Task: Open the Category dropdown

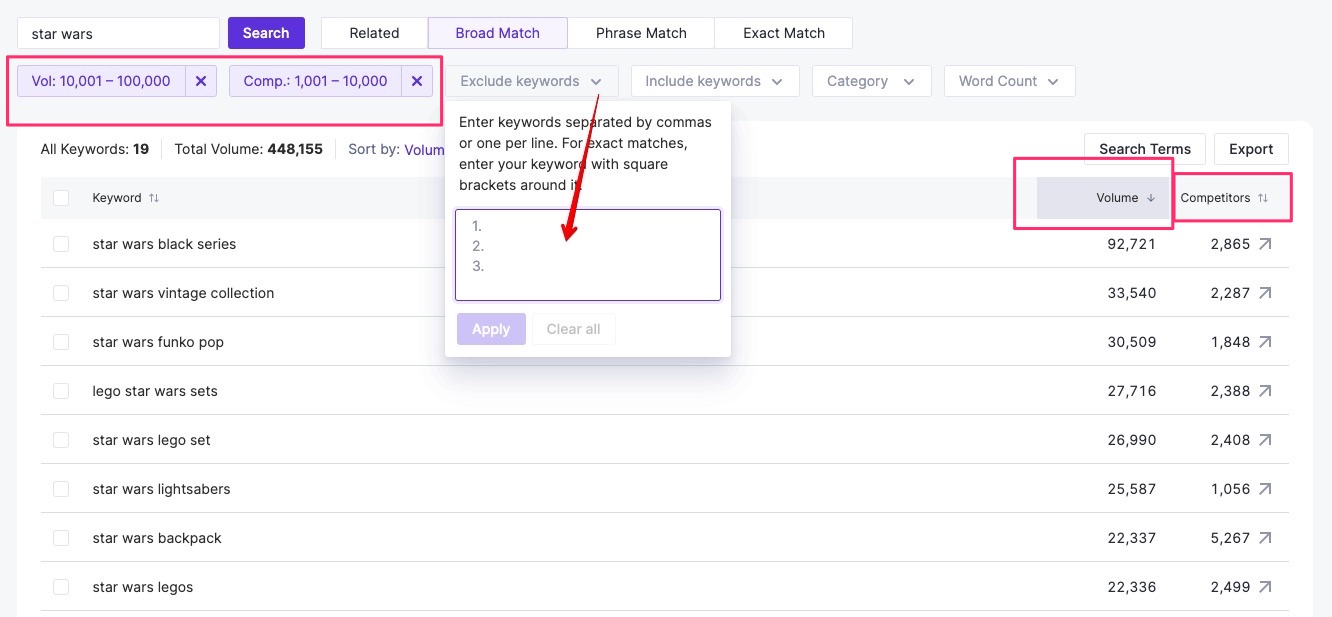Action: tap(871, 81)
